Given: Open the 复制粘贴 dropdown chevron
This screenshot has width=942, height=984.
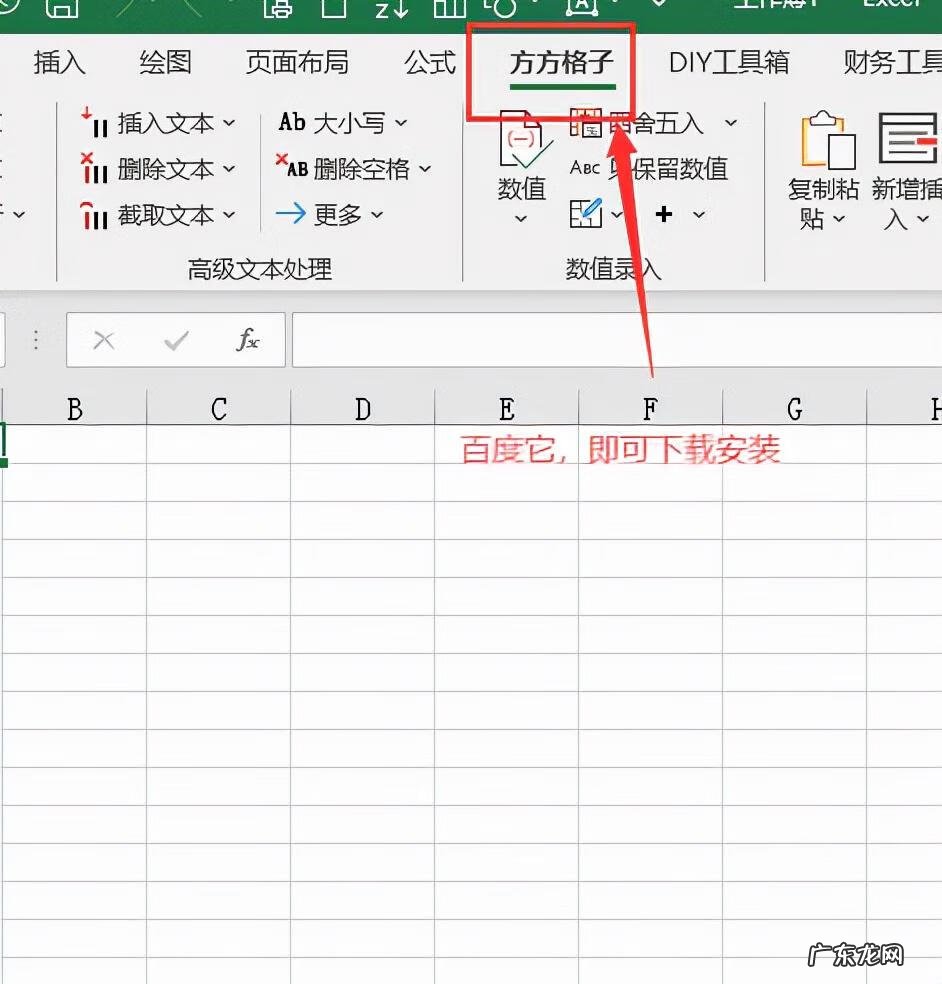Looking at the screenshot, I should click(x=839, y=219).
